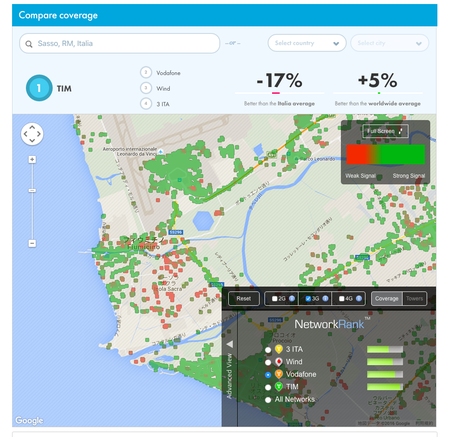Select the 3 ITA radio button

point(268,350)
